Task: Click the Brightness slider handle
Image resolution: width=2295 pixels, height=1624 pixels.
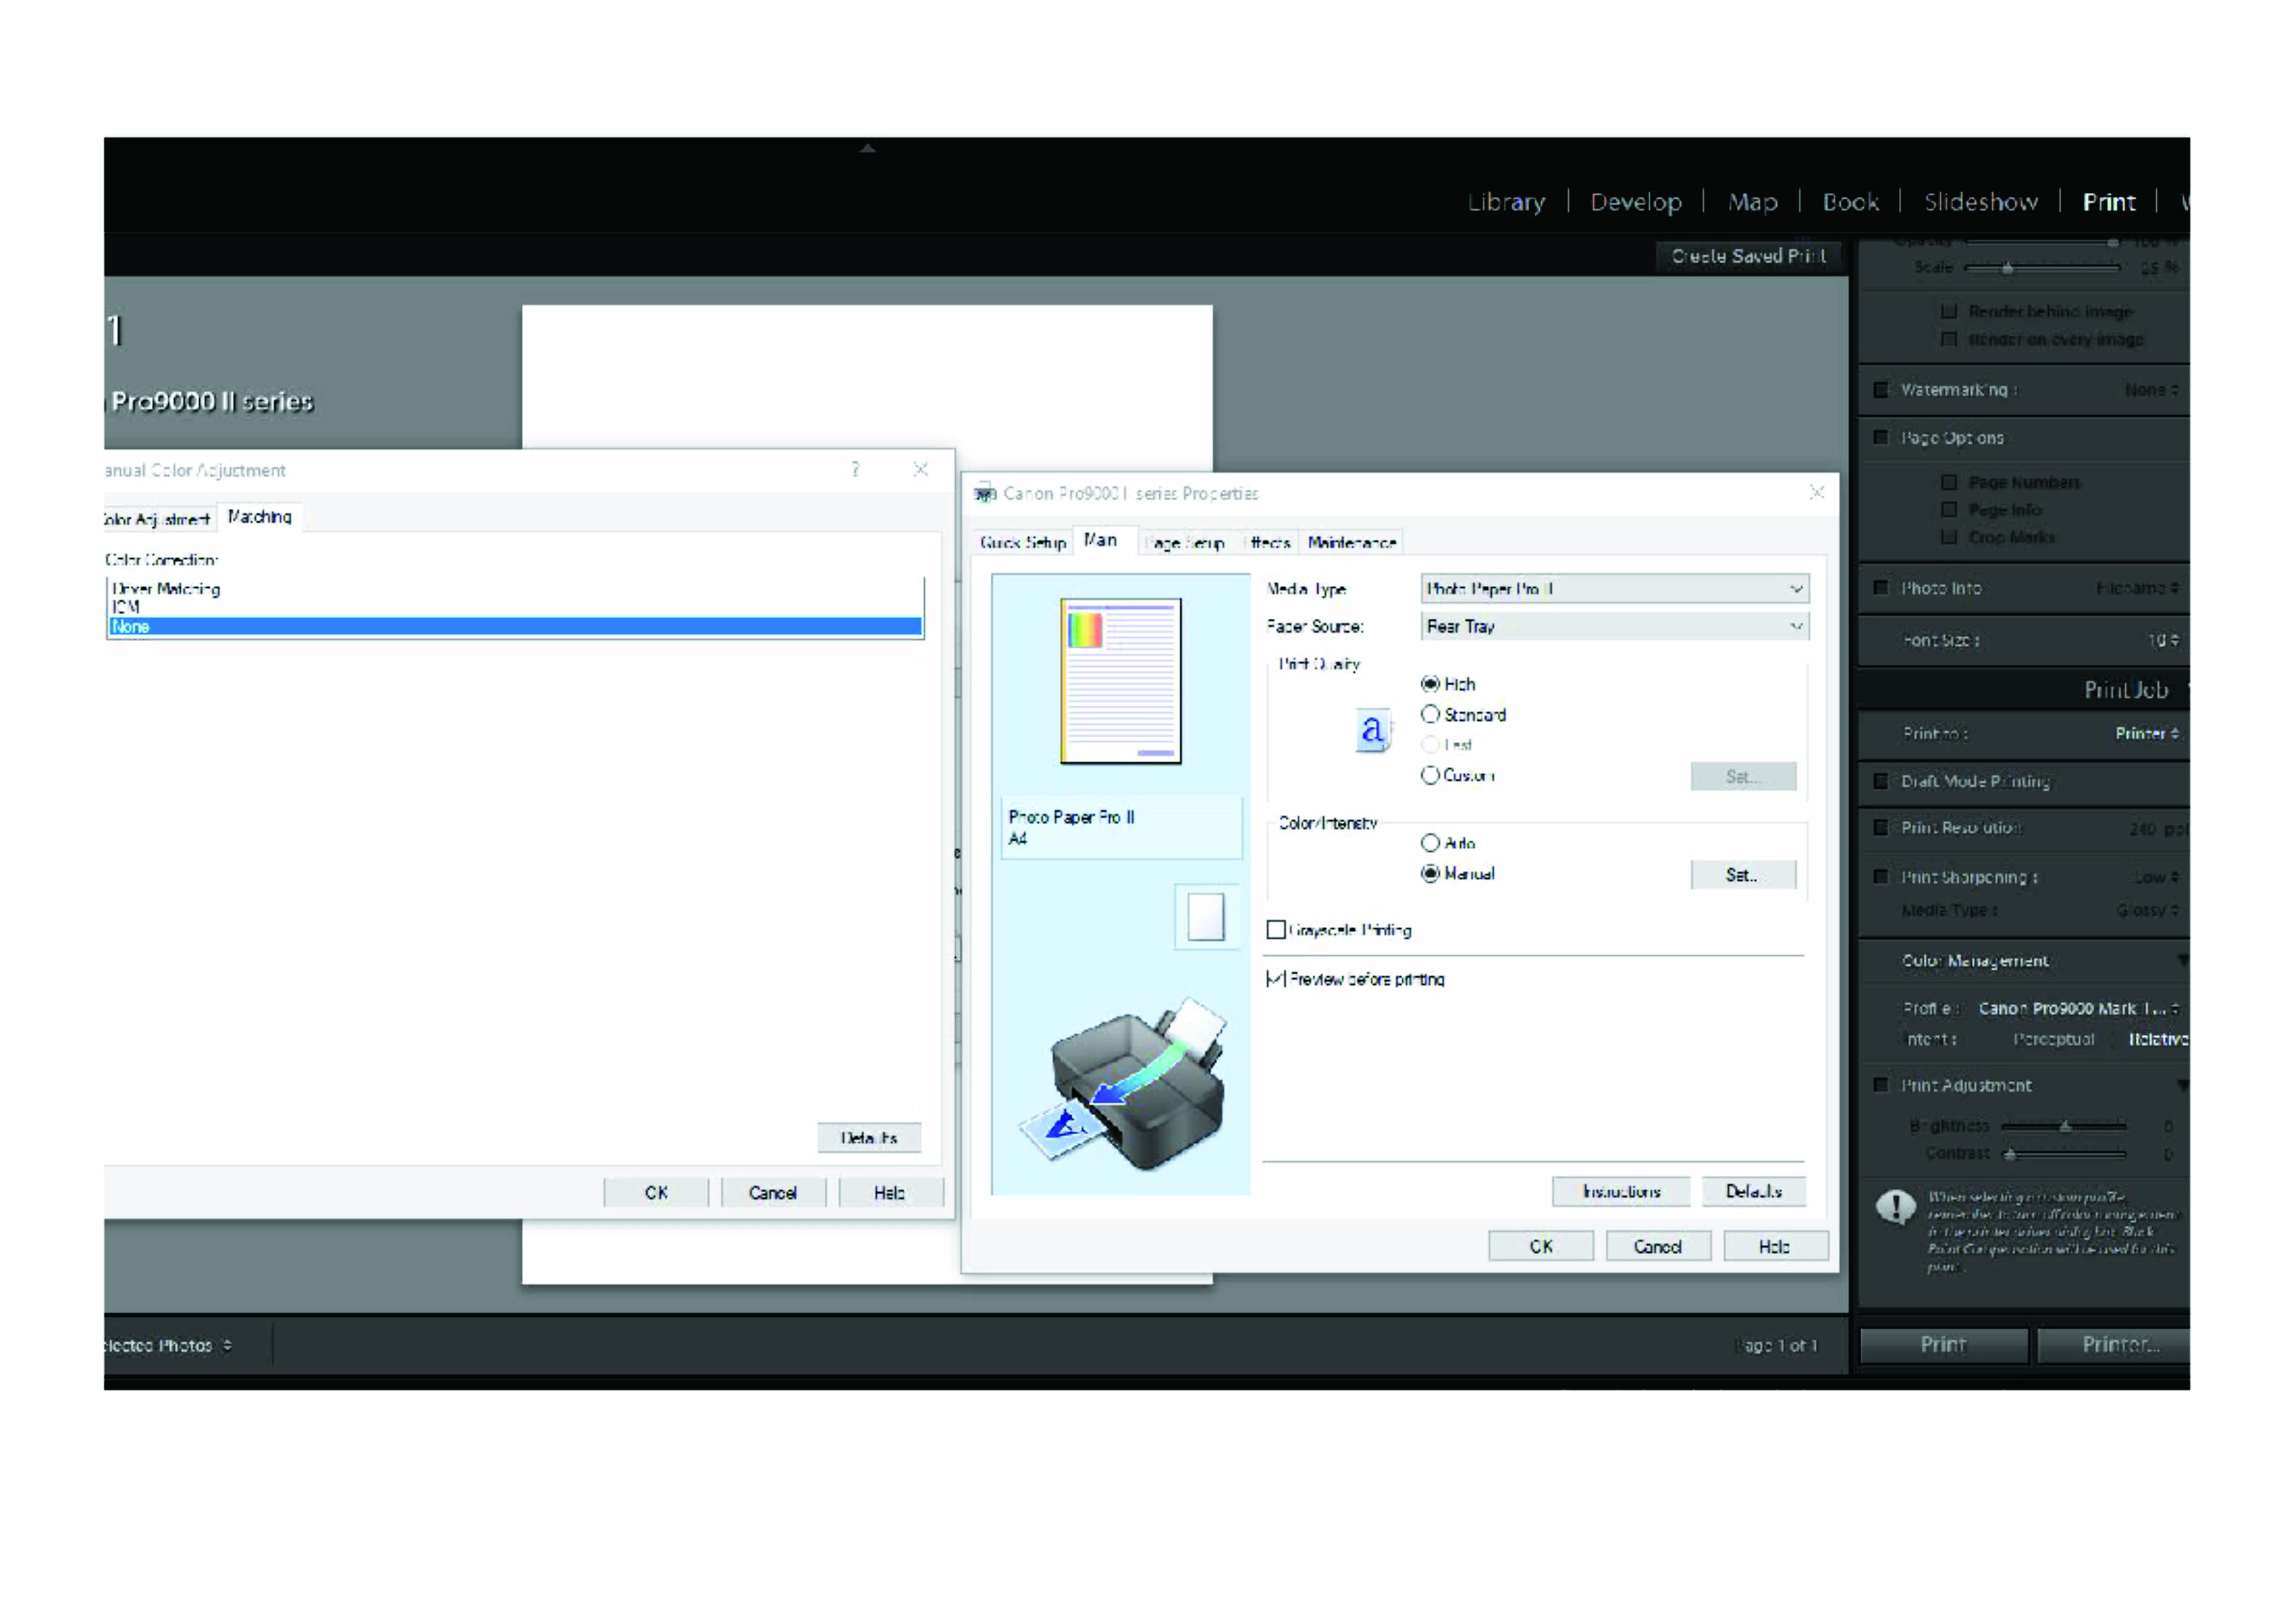Action: (2065, 1126)
